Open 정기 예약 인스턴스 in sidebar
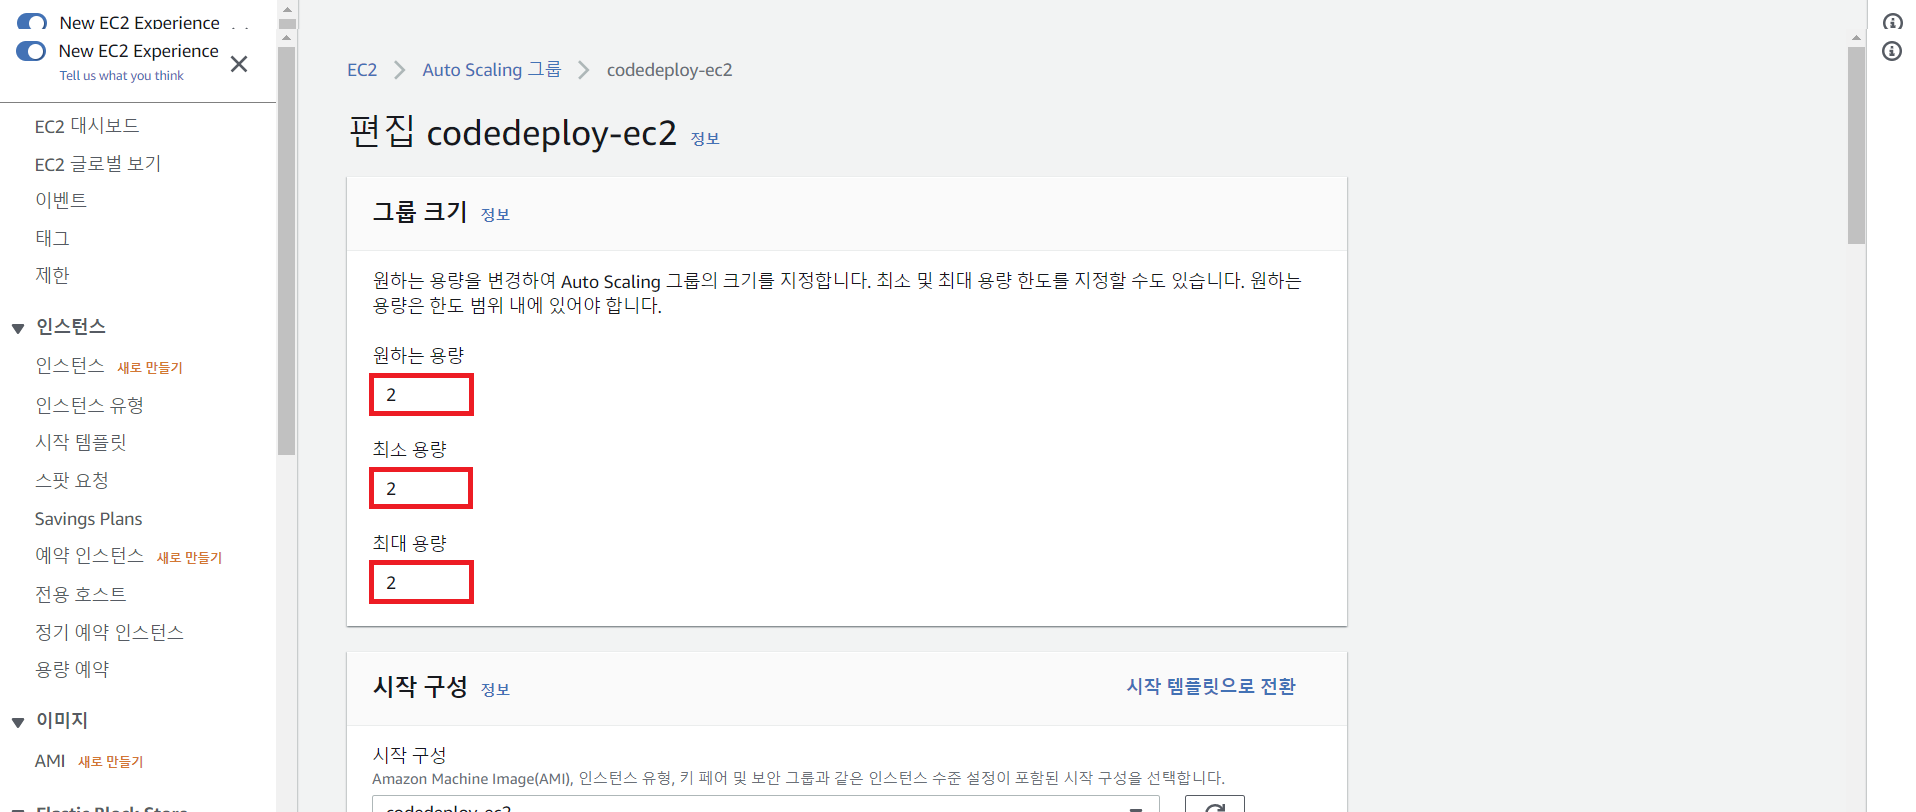This screenshot has height=812, width=1916. (x=110, y=632)
